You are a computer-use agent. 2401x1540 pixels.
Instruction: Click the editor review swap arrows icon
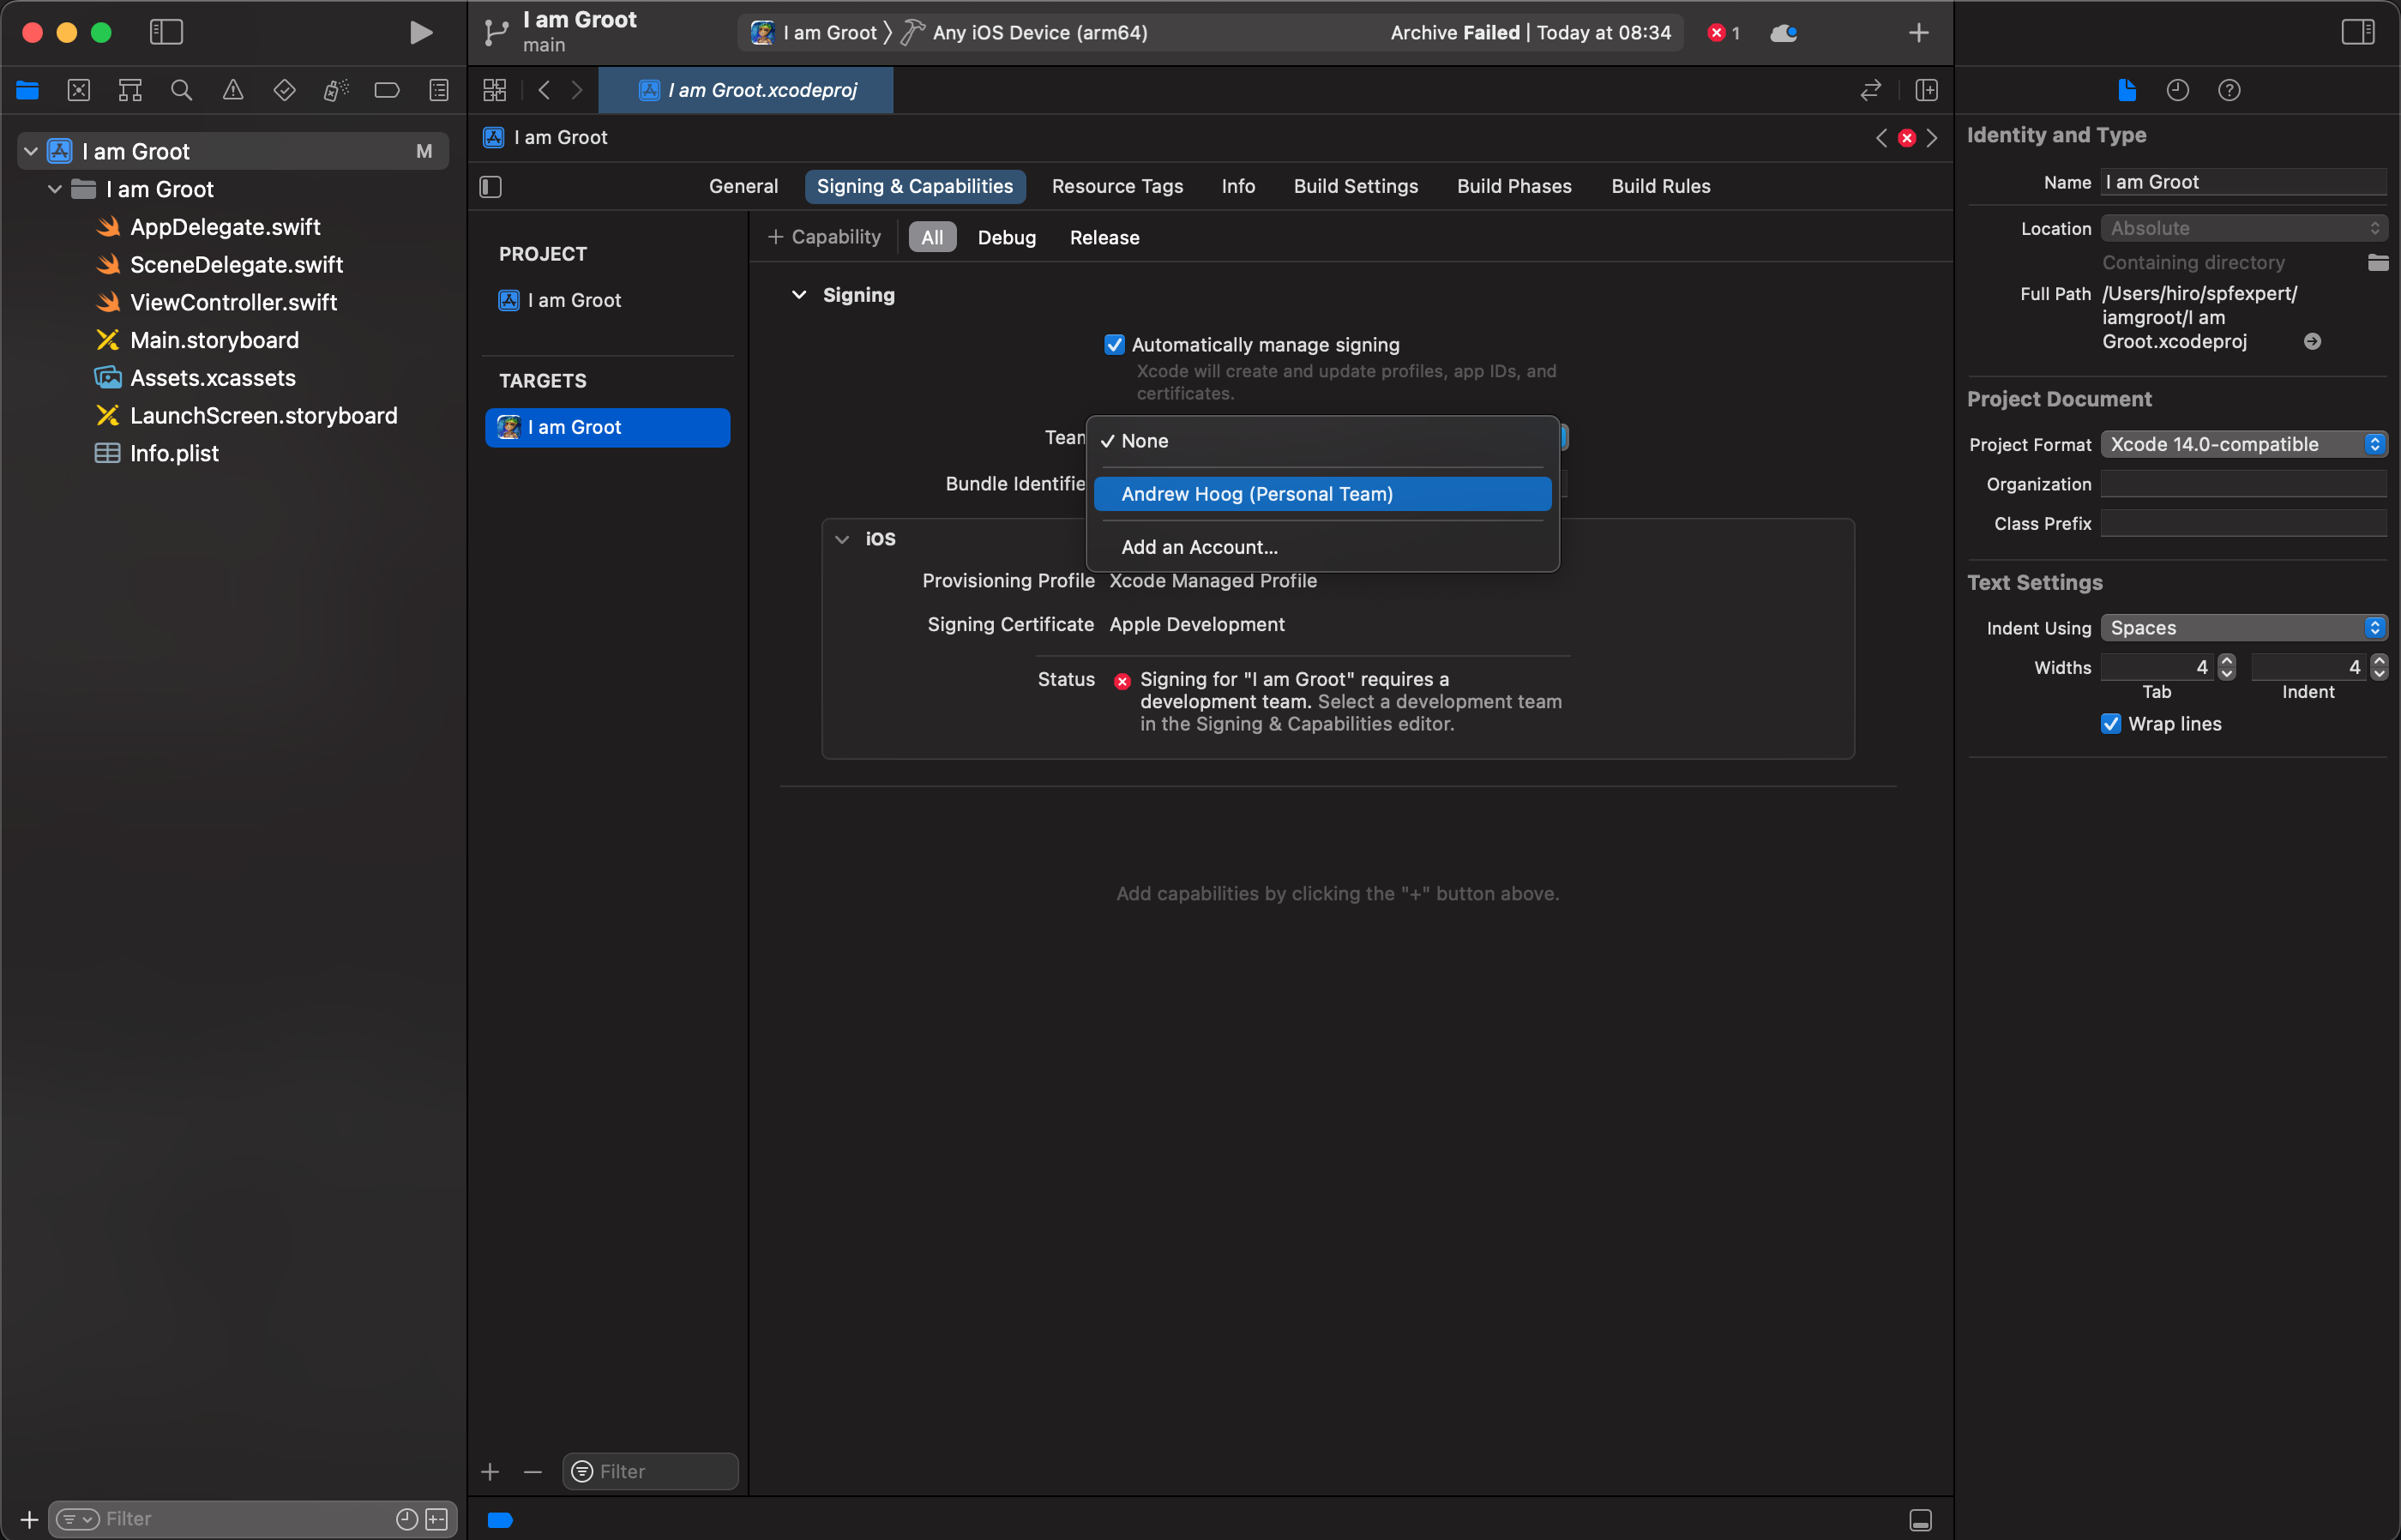coord(1871,90)
